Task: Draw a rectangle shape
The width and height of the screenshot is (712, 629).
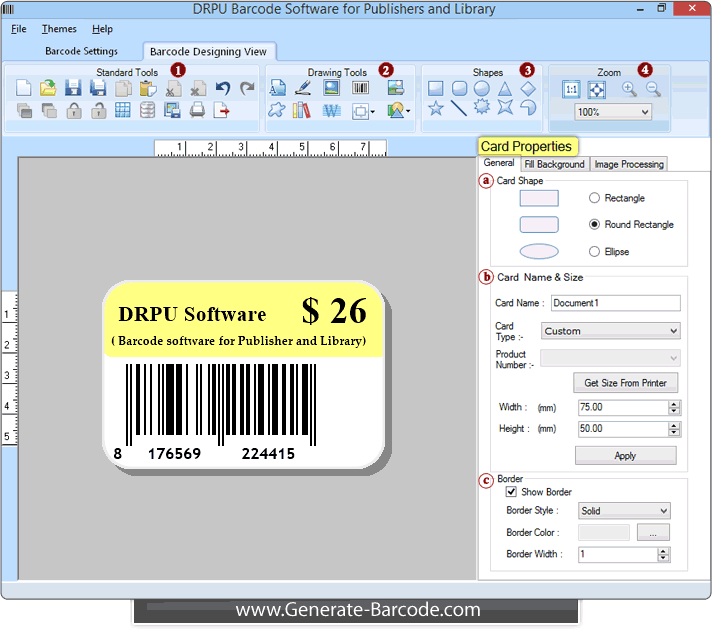Action: 435,88
